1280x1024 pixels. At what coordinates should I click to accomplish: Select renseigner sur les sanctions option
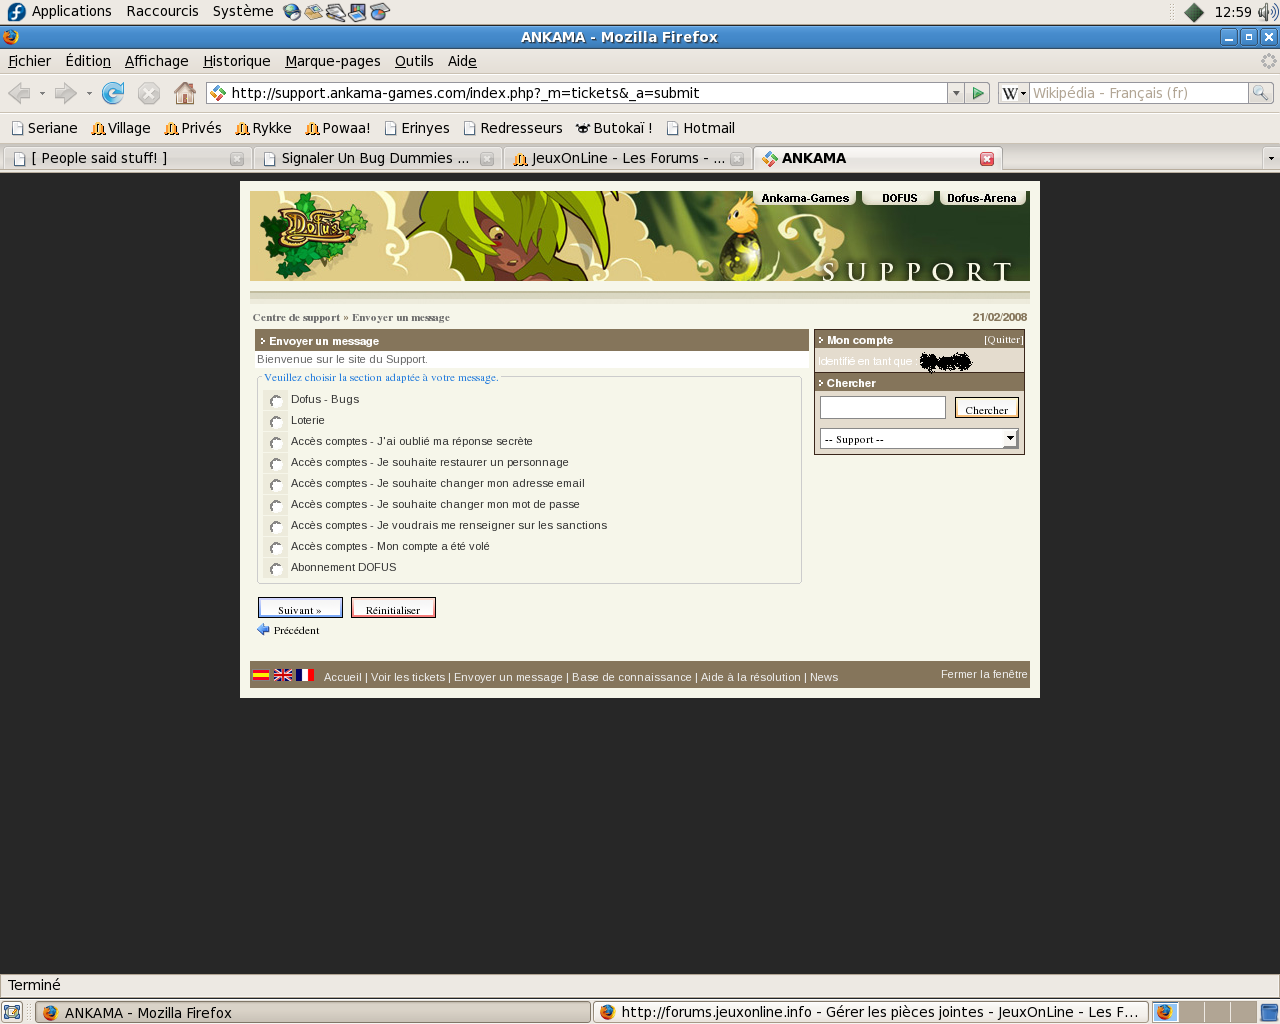coord(276,526)
